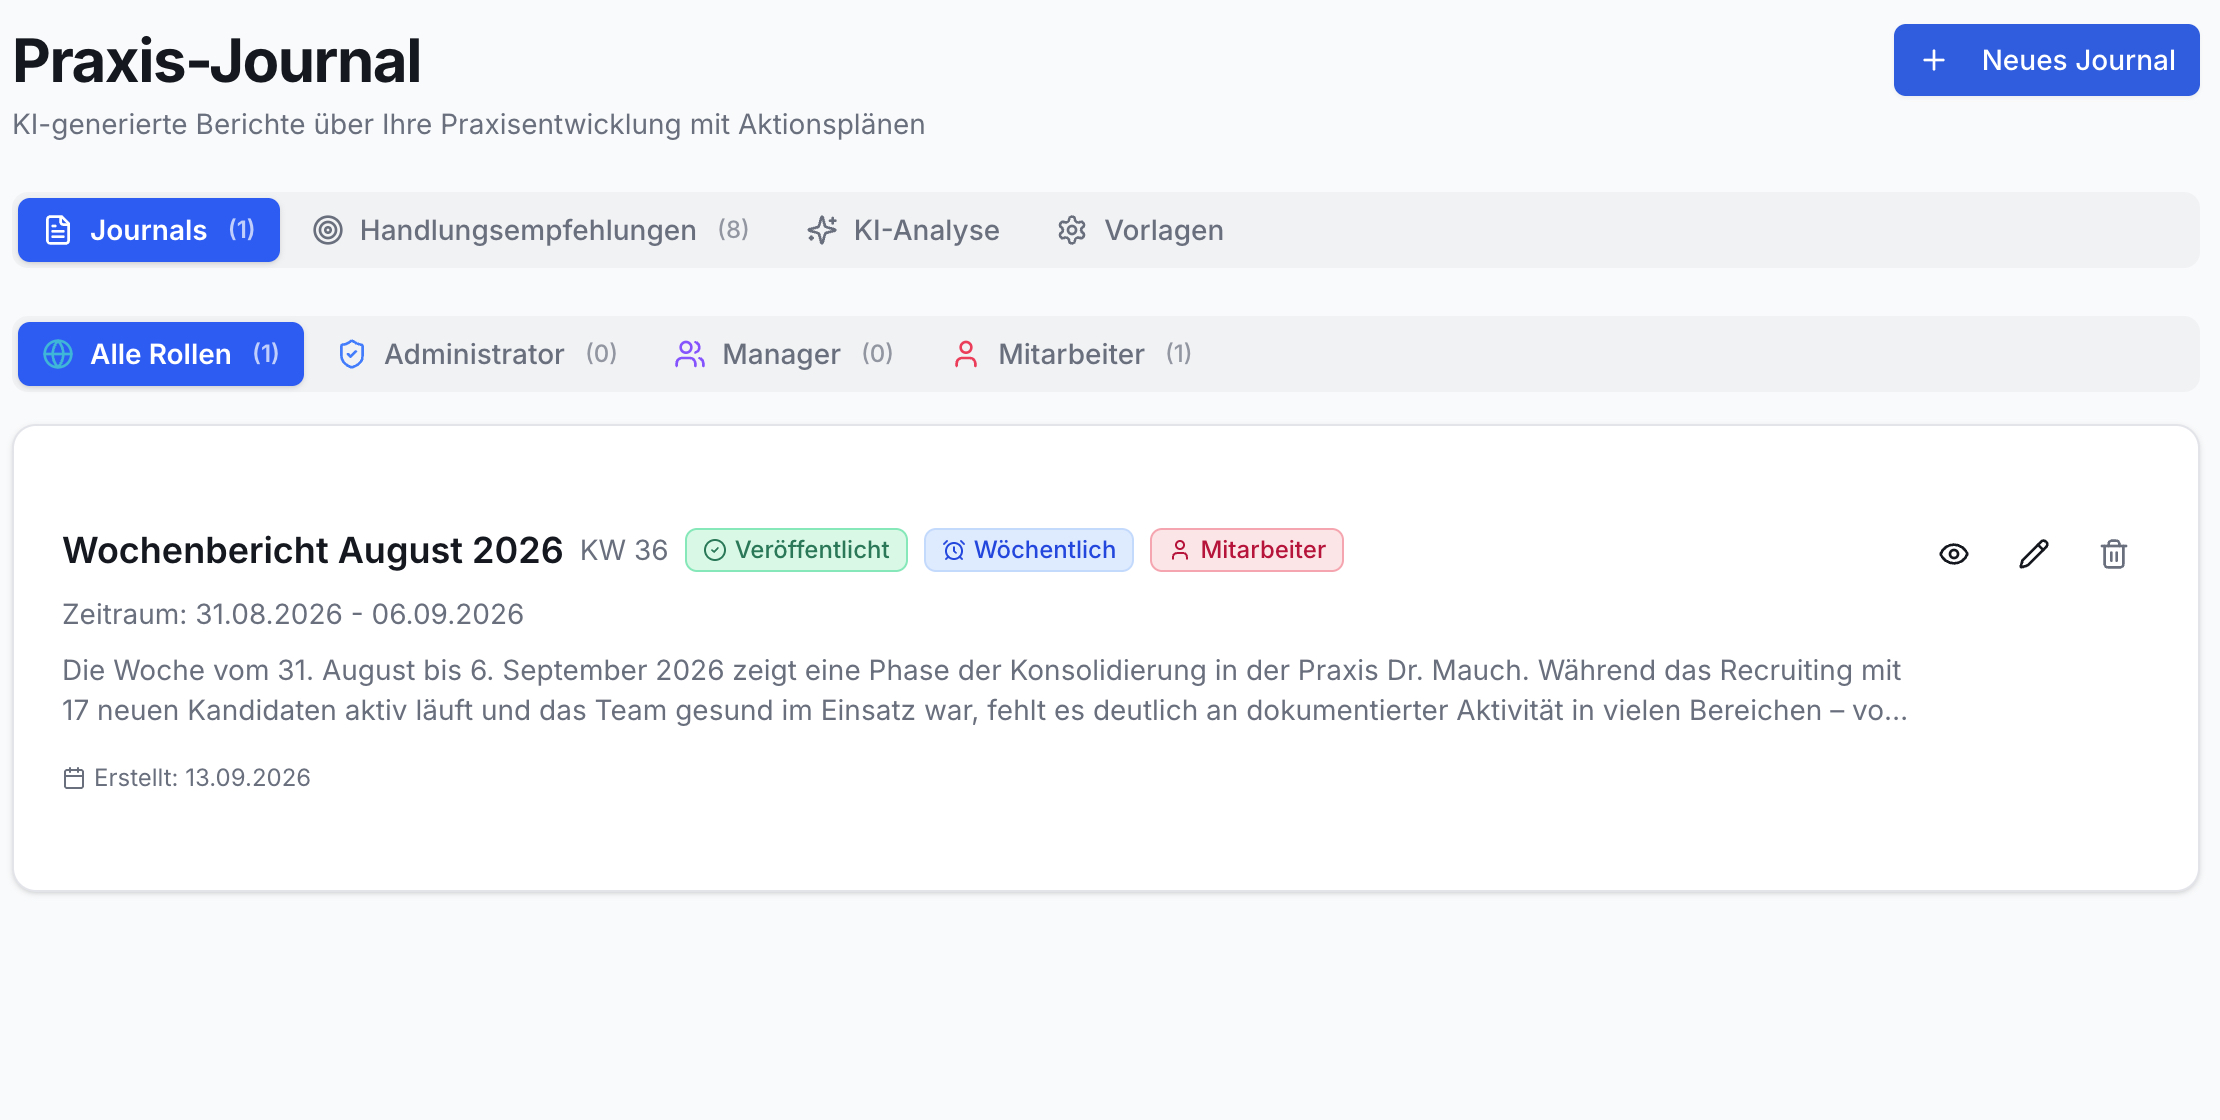
Task: Click the Veröffentlicht status badge
Action: point(796,550)
